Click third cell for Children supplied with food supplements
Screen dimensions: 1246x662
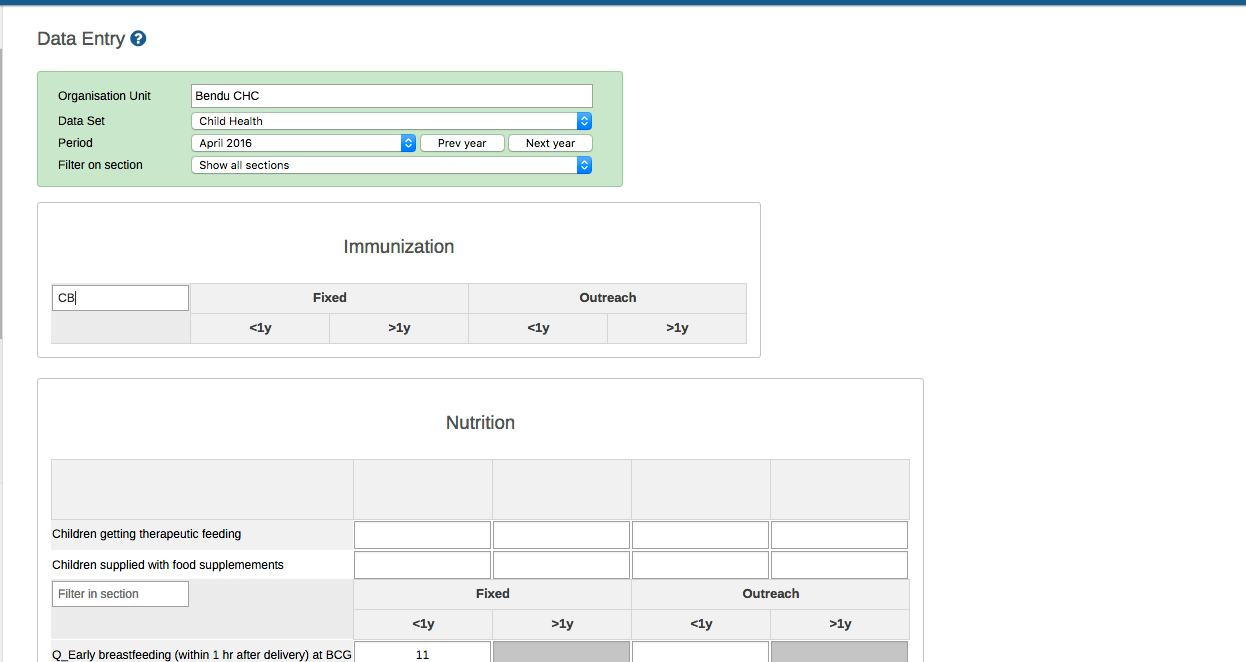(x=700, y=565)
